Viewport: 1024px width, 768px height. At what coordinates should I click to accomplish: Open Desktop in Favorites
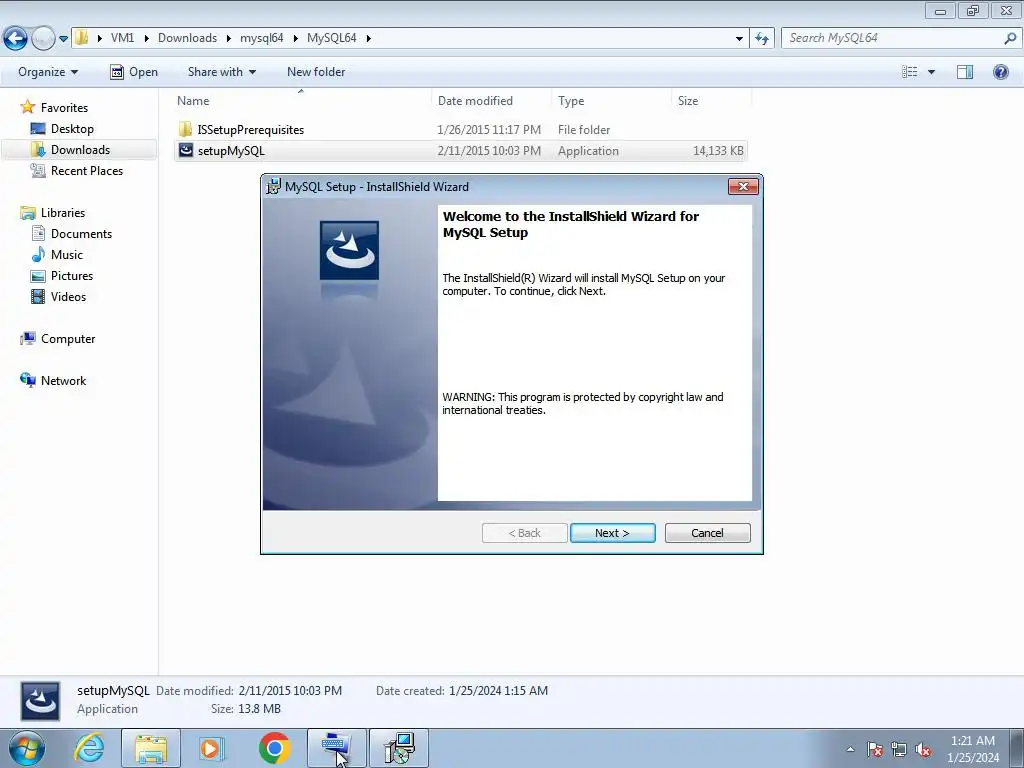coord(72,129)
